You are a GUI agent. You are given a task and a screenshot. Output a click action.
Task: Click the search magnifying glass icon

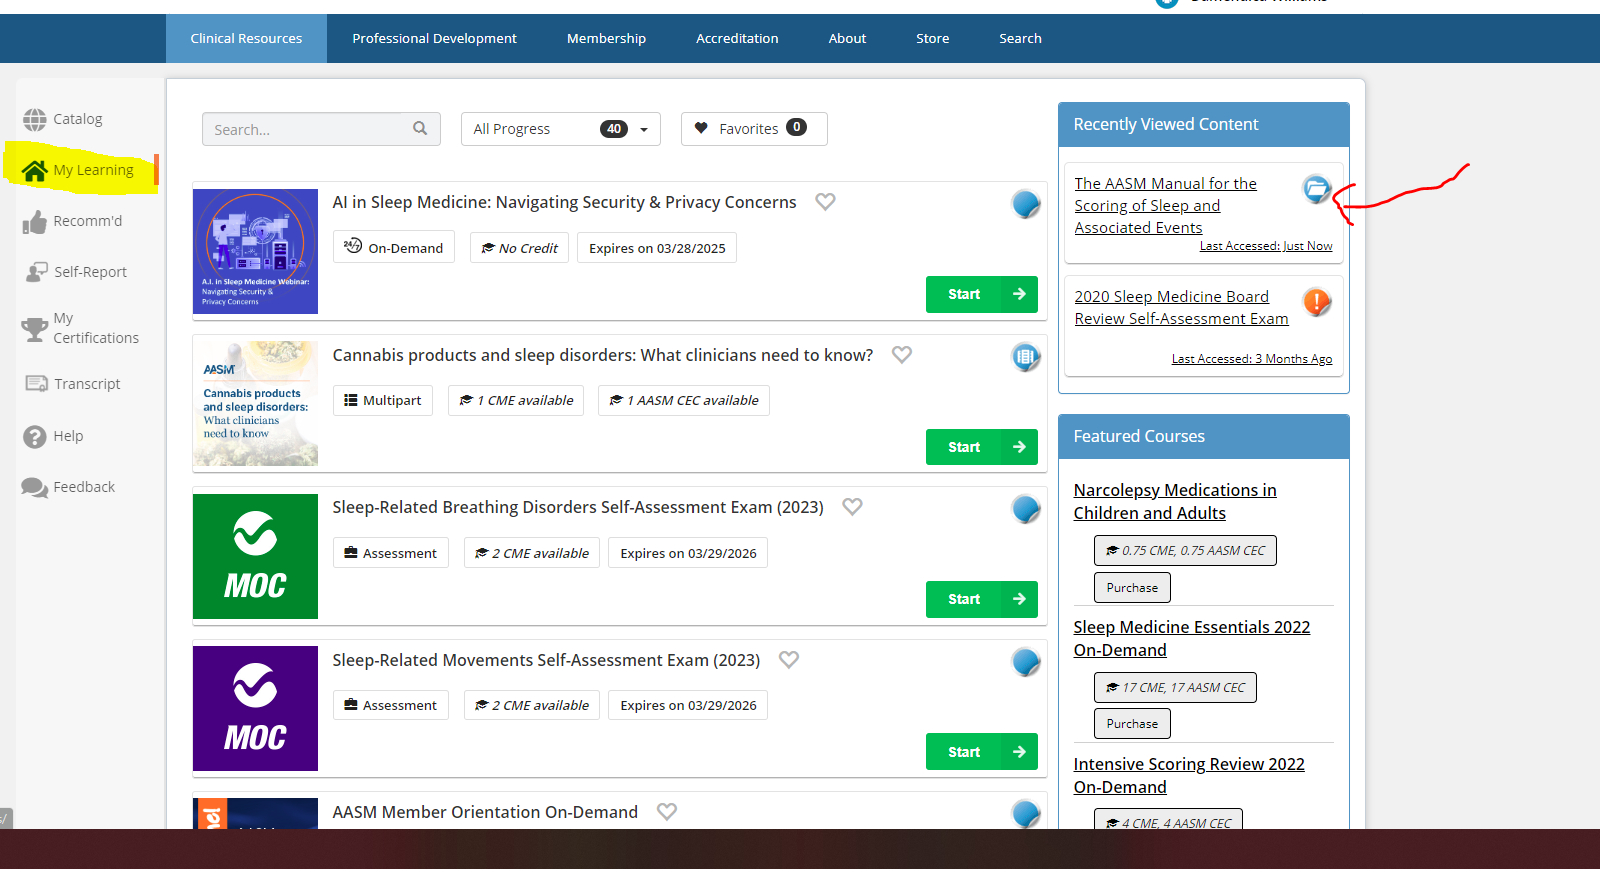tap(420, 128)
